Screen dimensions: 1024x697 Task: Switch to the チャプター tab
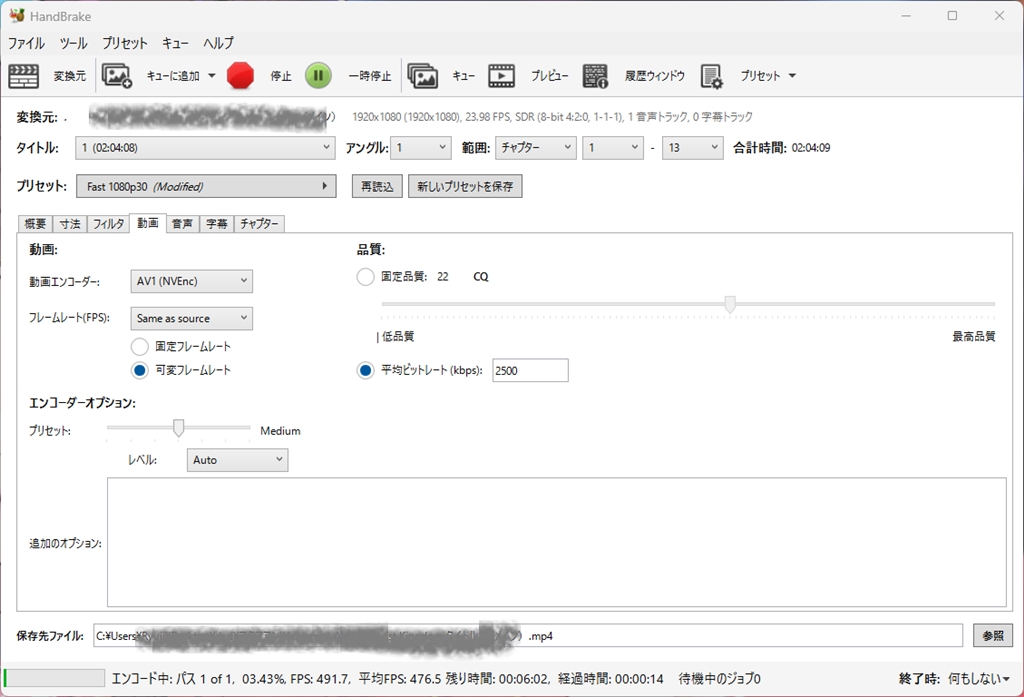click(x=259, y=224)
